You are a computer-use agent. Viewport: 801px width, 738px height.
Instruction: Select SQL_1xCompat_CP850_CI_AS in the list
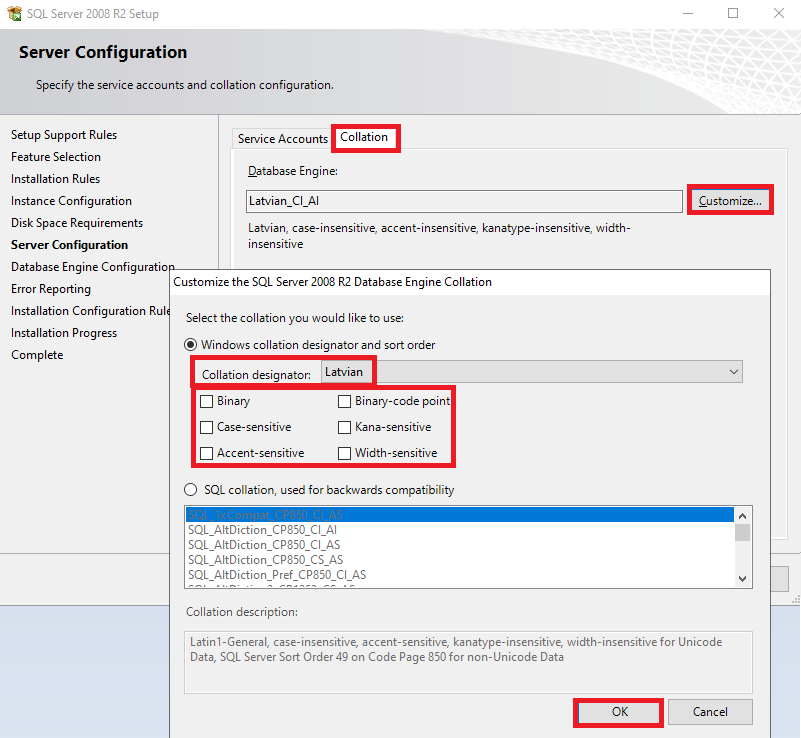click(460, 515)
